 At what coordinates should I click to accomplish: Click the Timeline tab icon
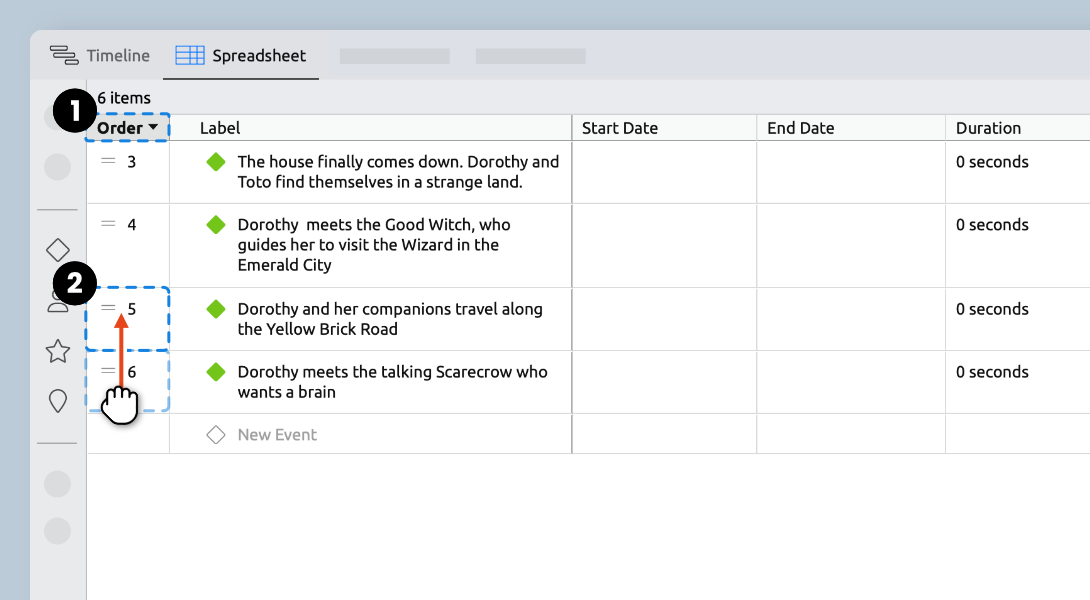pos(64,56)
